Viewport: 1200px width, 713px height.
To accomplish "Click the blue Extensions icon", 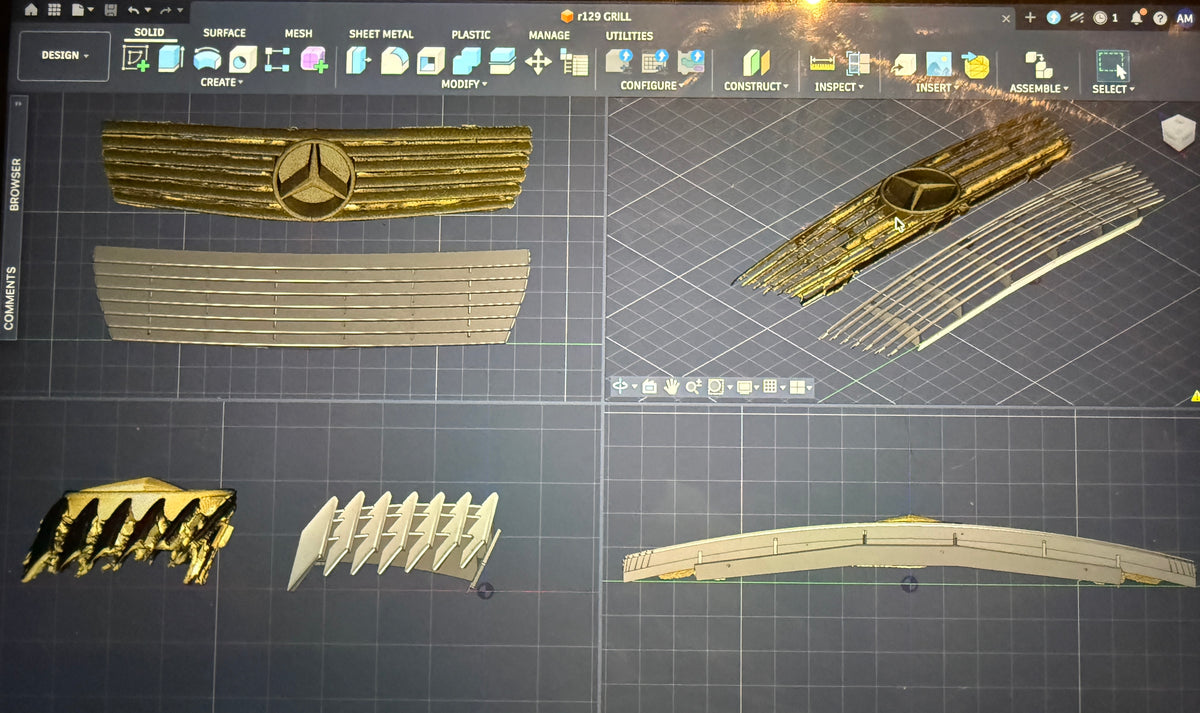I will tap(1053, 17).
